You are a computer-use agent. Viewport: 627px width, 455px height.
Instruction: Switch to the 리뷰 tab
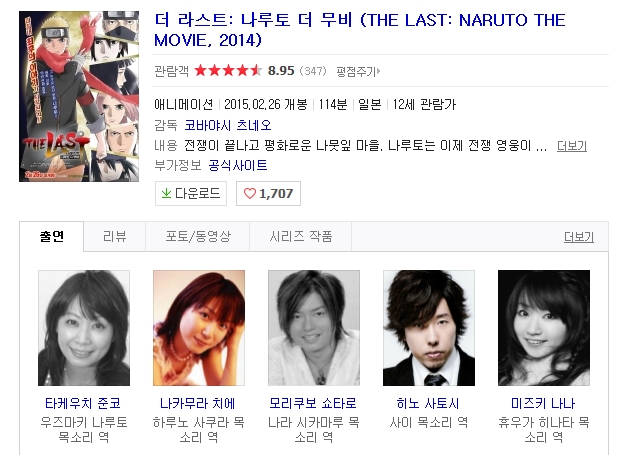tap(115, 236)
